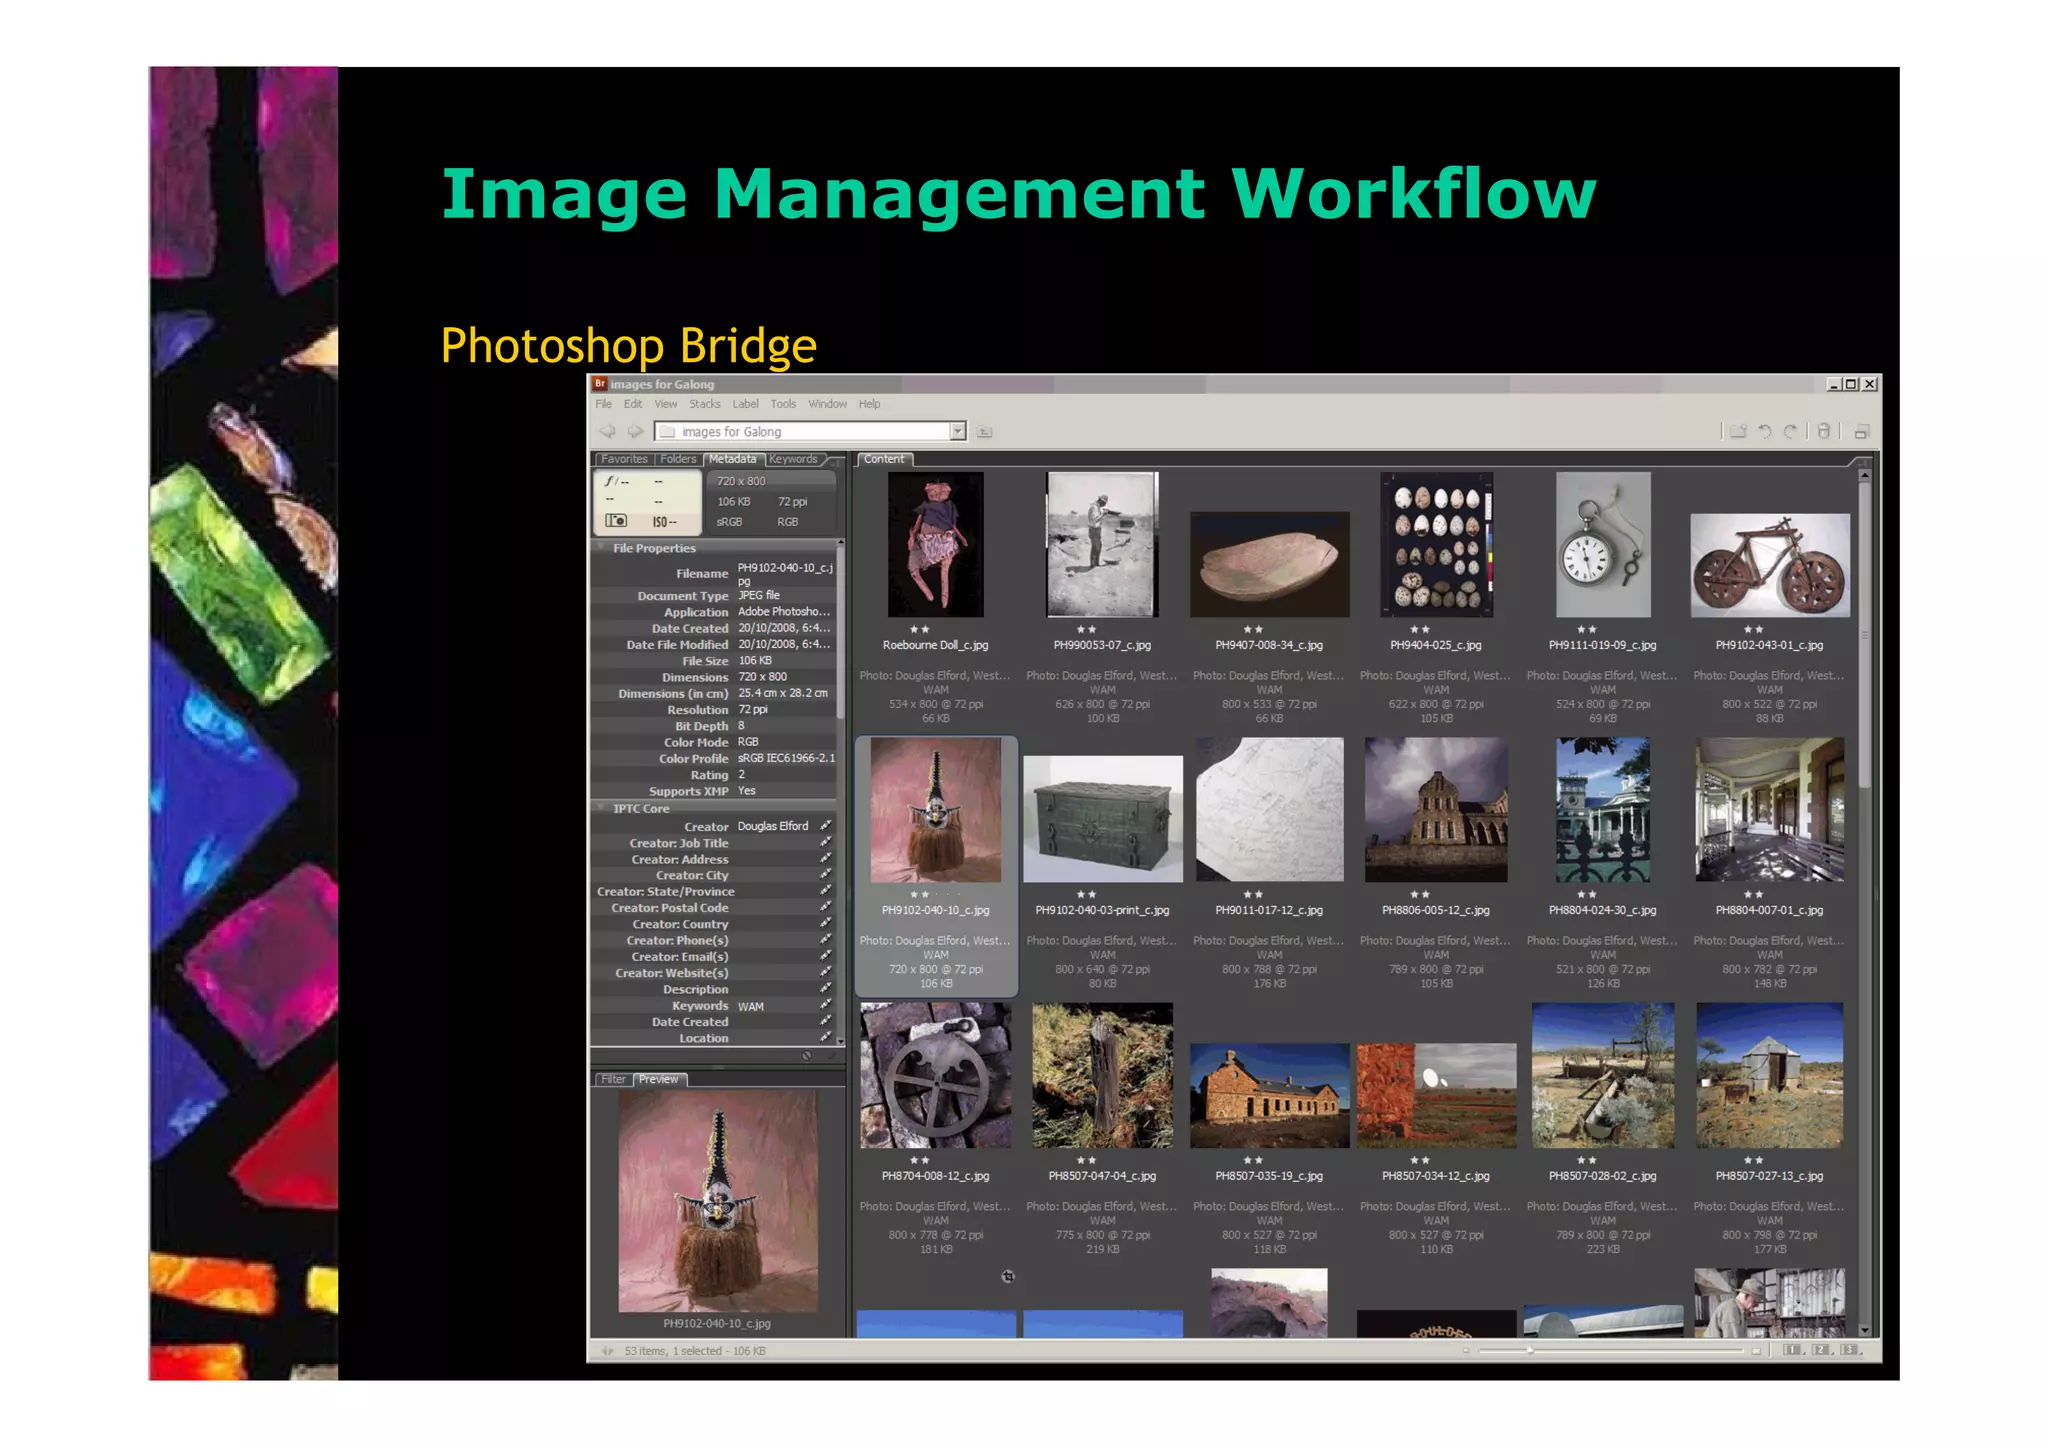Select the PH8806-005-12_c.jpg church thumbnail
This screenshot has height=1448, width=2048.
click(x=1436, y=810)
